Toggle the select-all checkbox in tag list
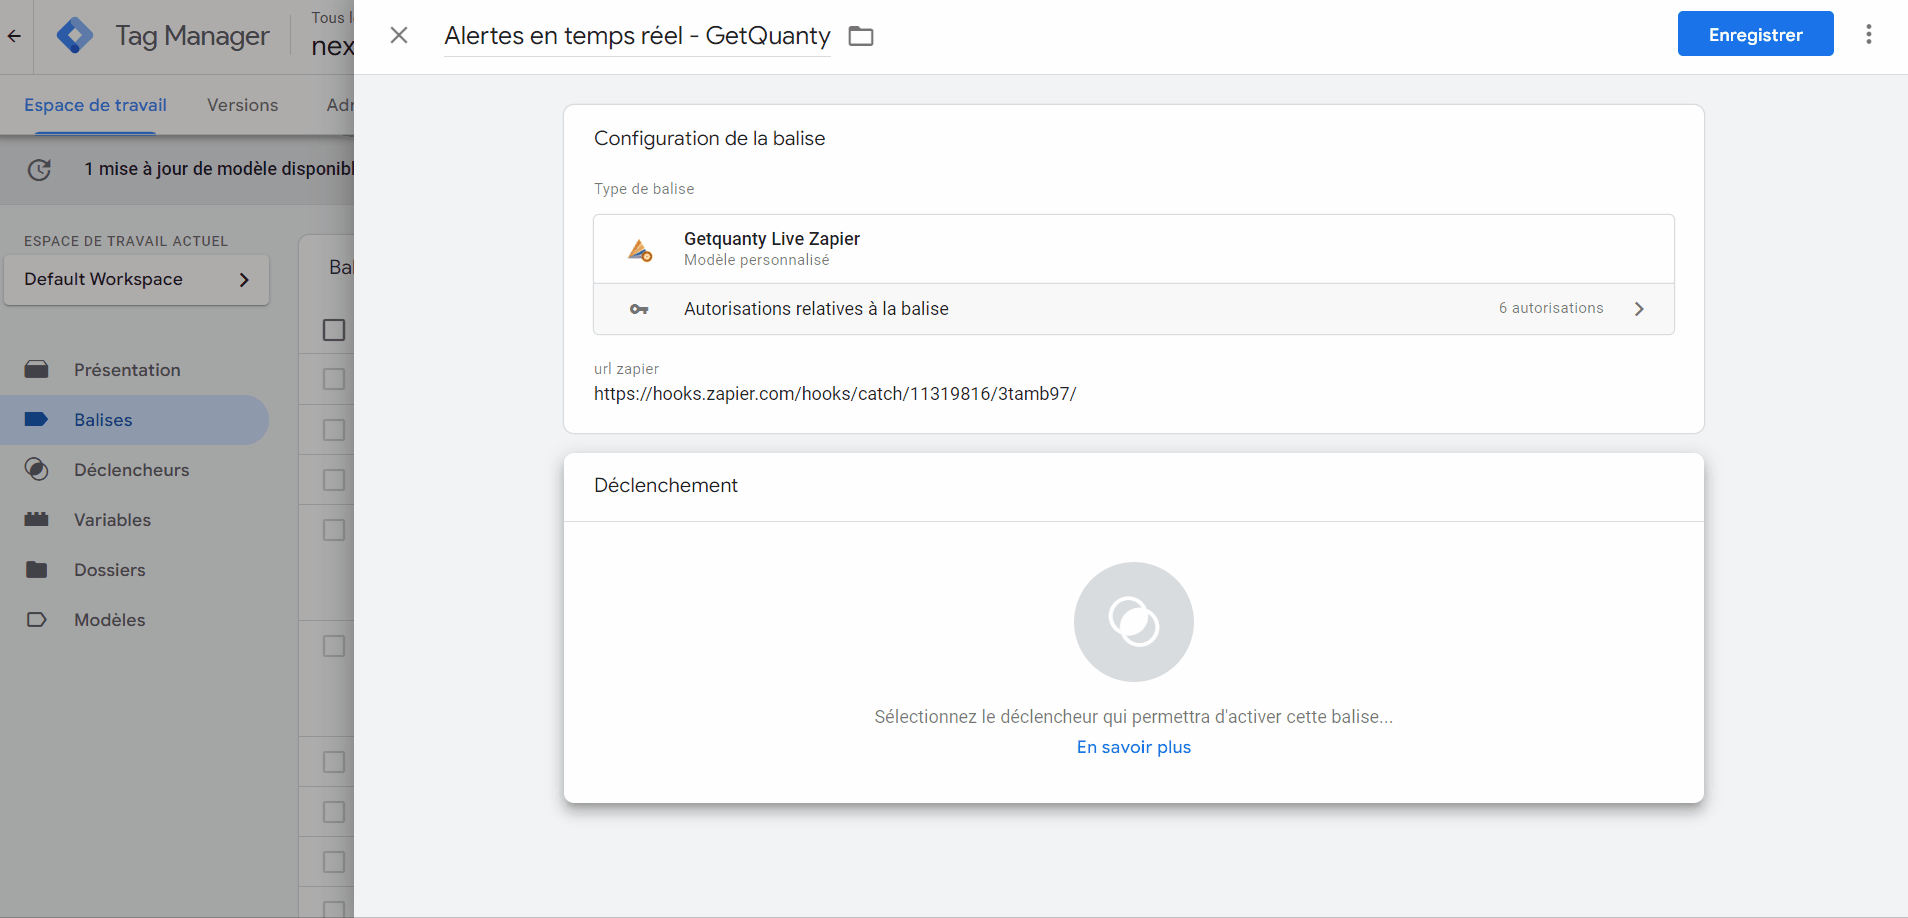Image resolution: width=1908 pixels, height=918 pixels. 334,330
